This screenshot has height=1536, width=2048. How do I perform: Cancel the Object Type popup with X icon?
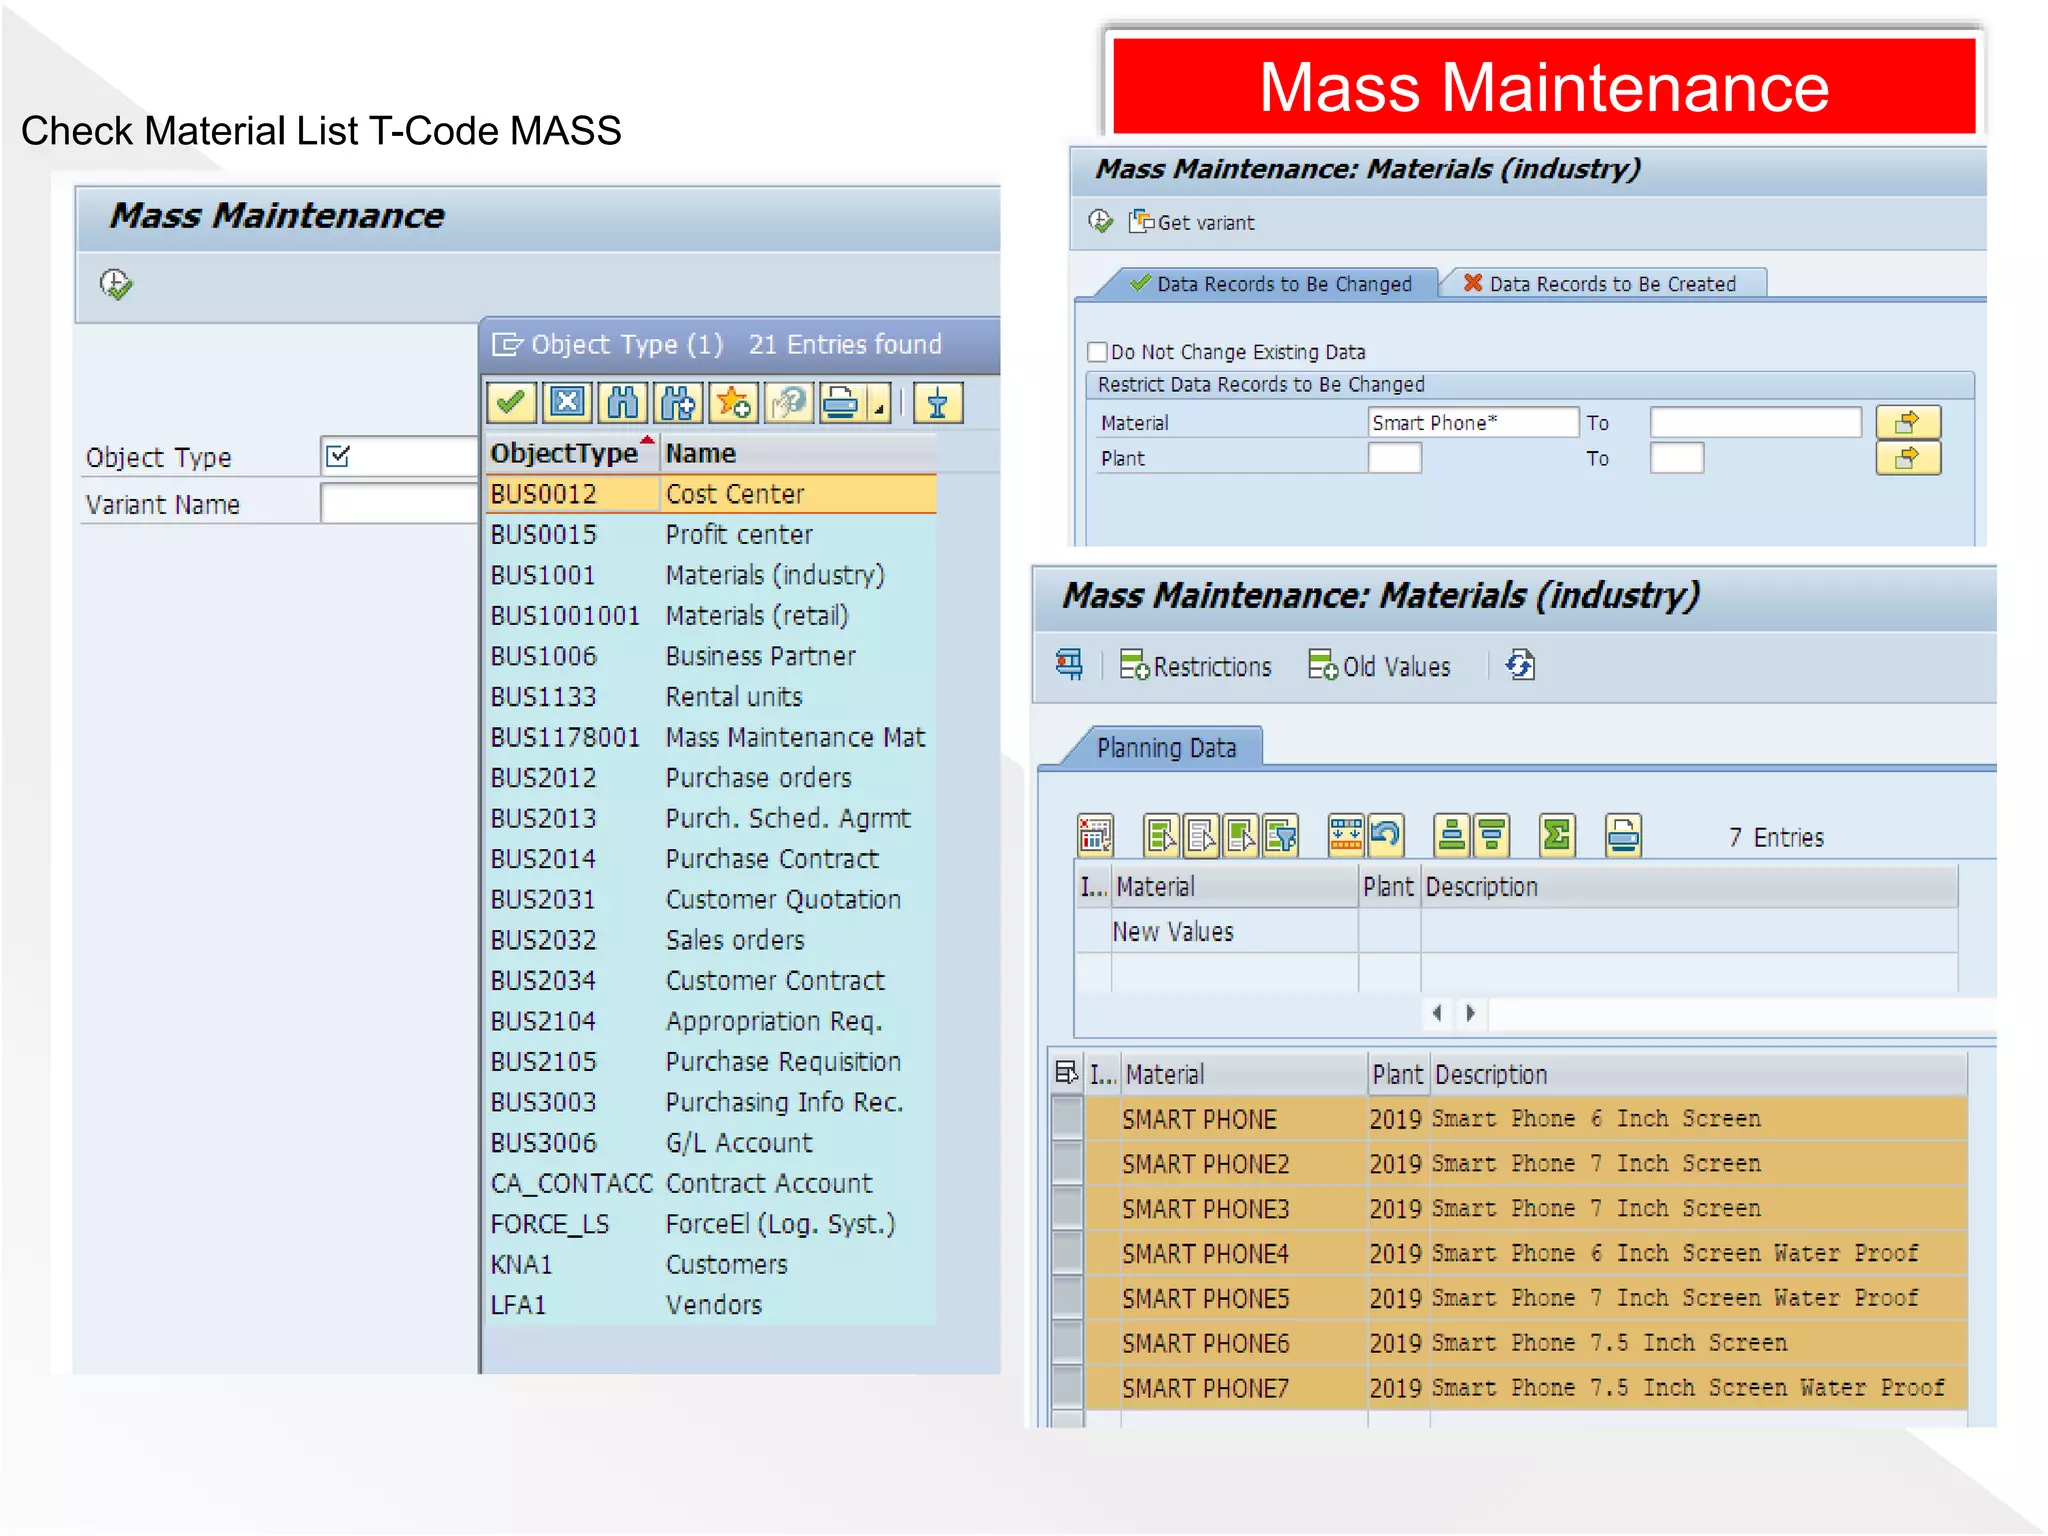pos(567,403)
